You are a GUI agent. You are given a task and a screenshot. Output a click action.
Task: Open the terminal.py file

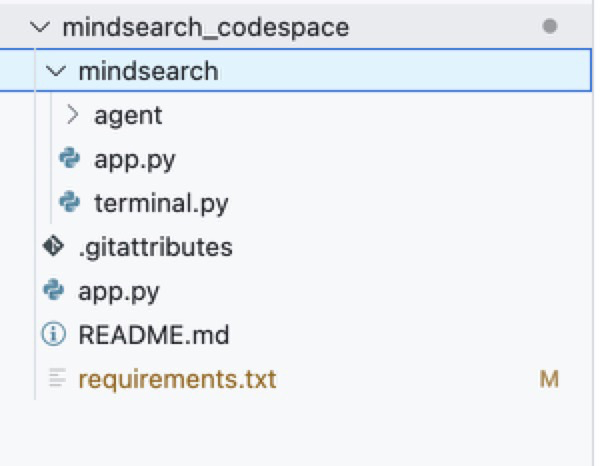161,204
